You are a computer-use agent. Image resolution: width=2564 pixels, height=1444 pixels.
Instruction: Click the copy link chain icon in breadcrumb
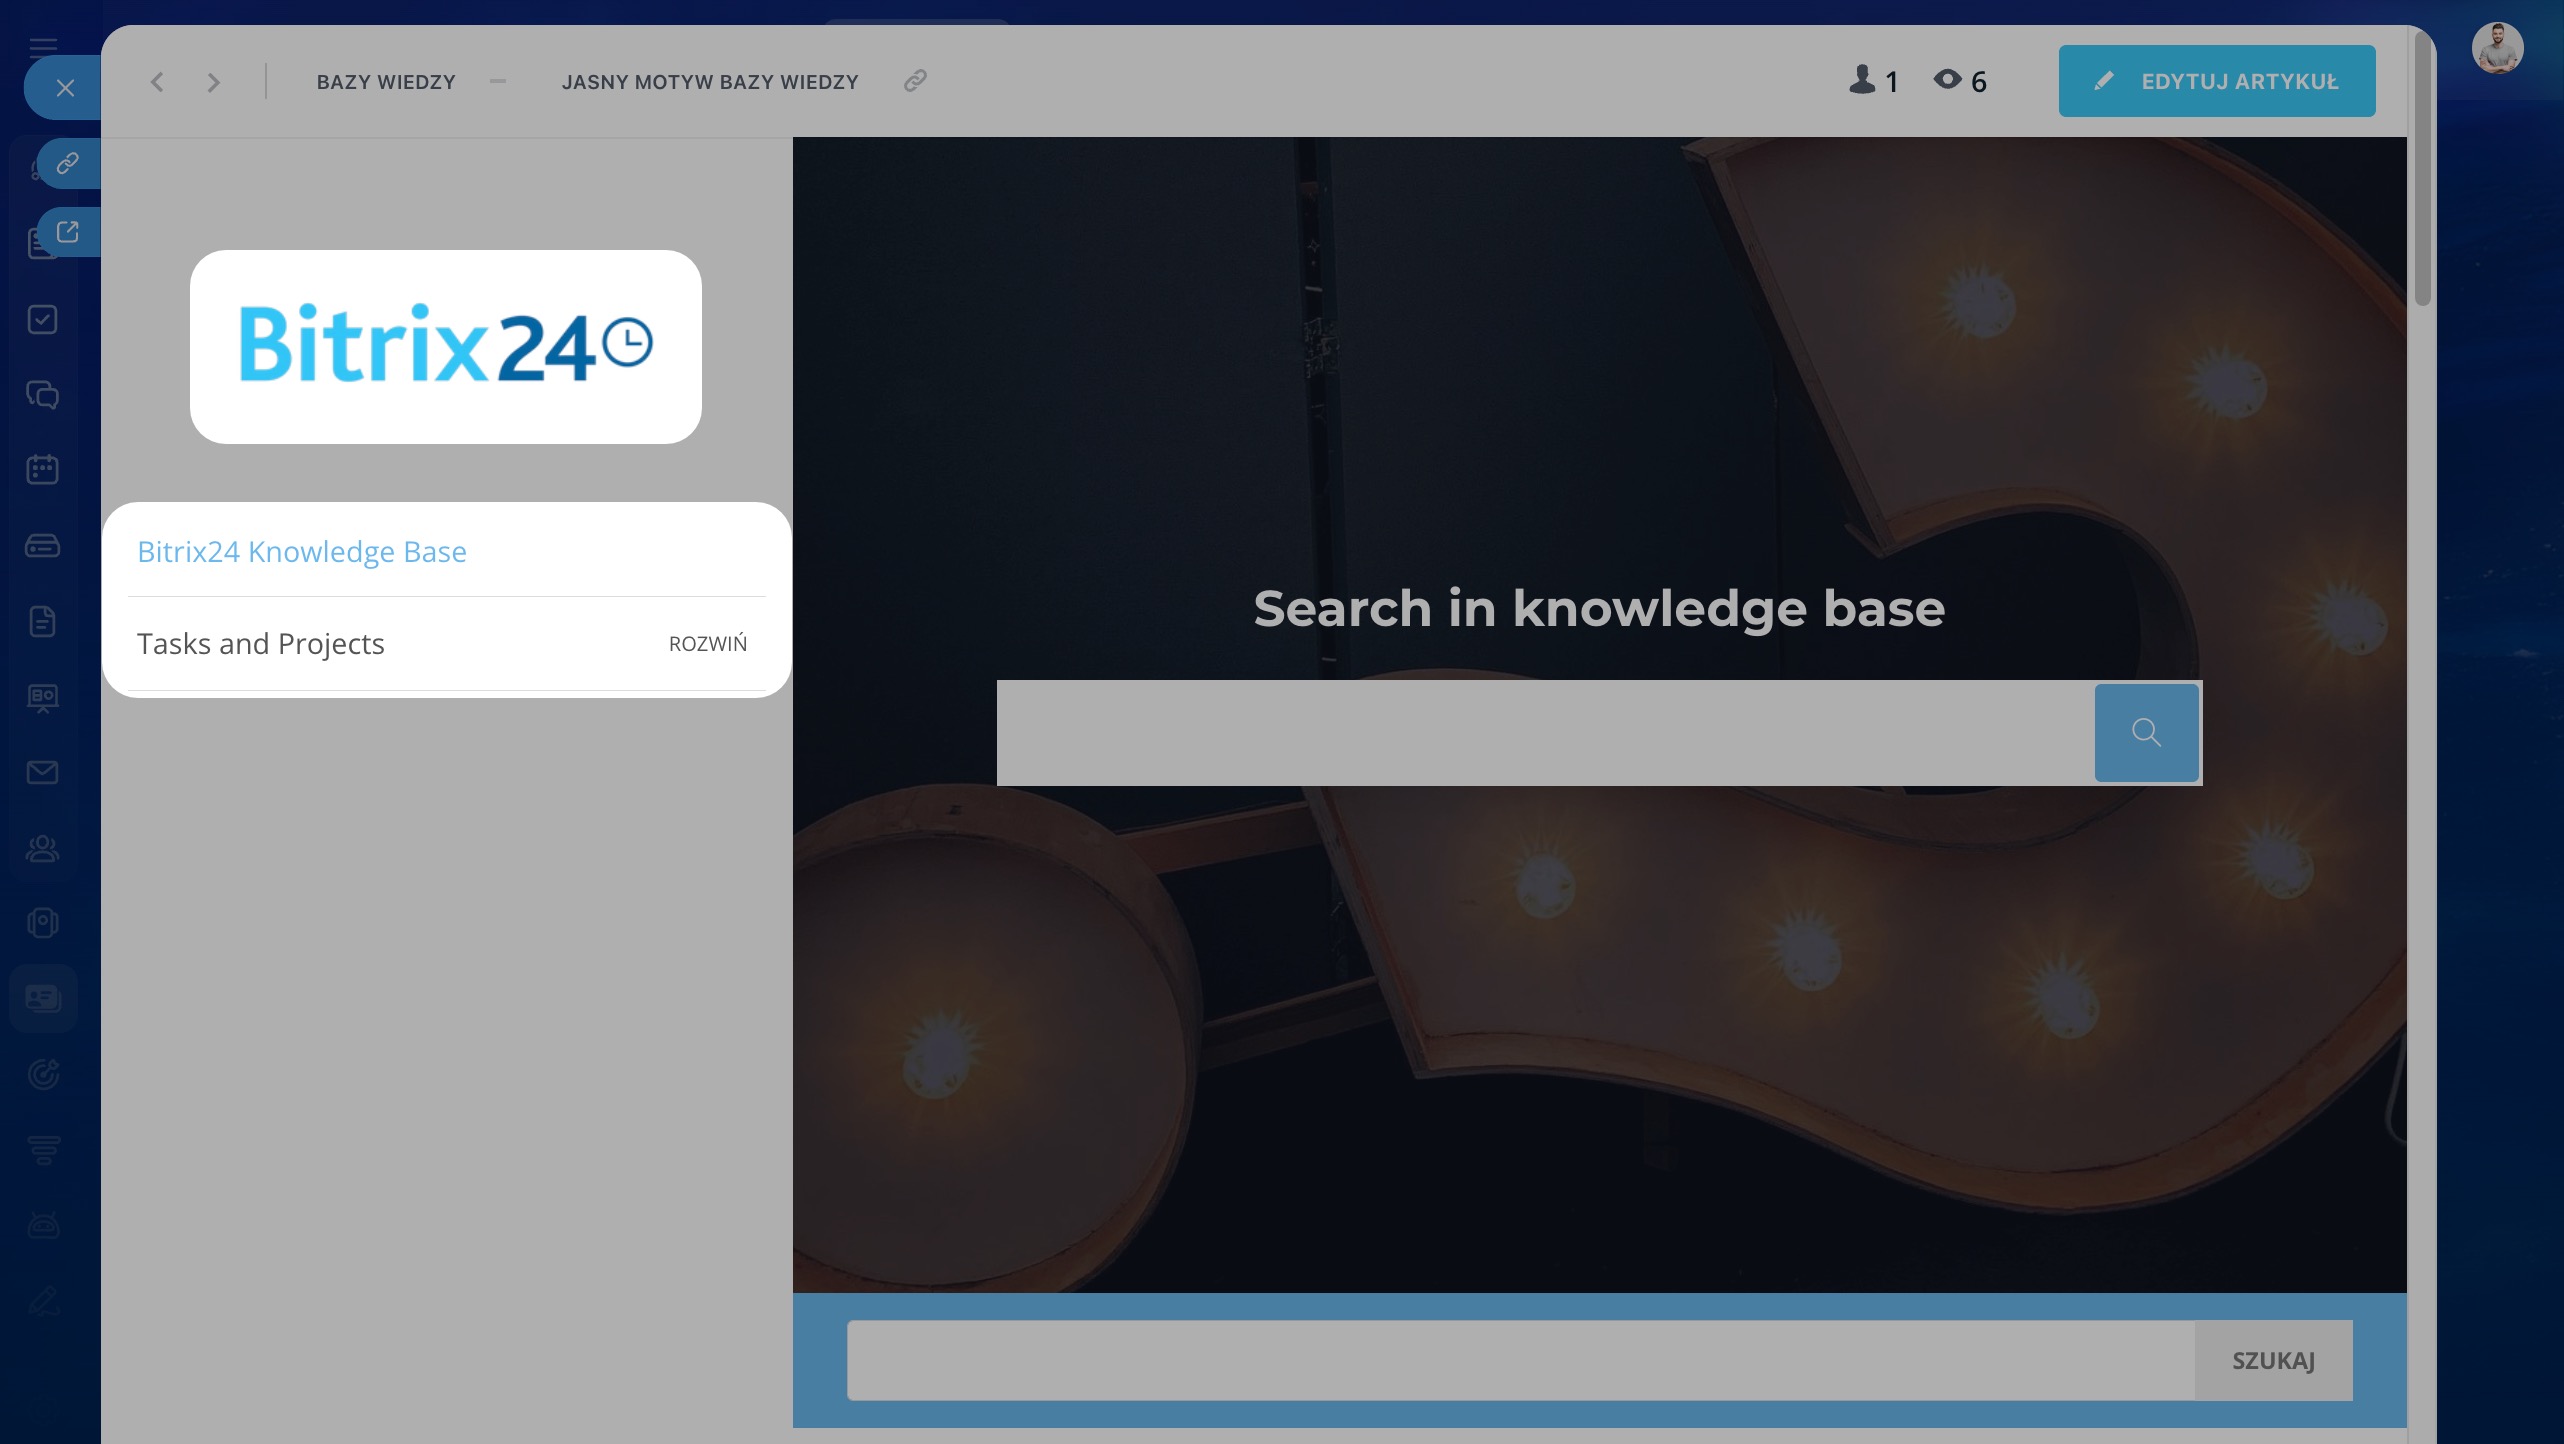915,81
